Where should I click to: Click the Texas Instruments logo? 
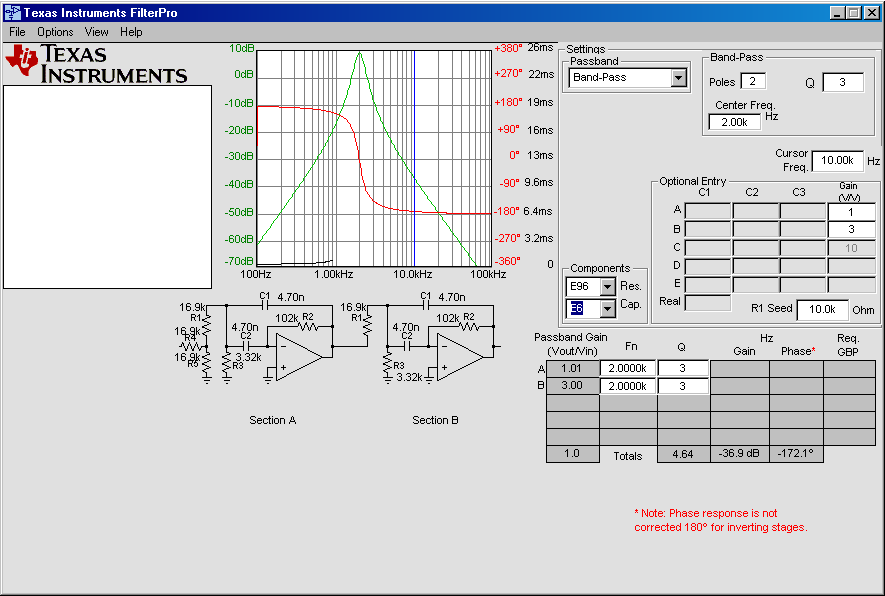pos(96,64)
